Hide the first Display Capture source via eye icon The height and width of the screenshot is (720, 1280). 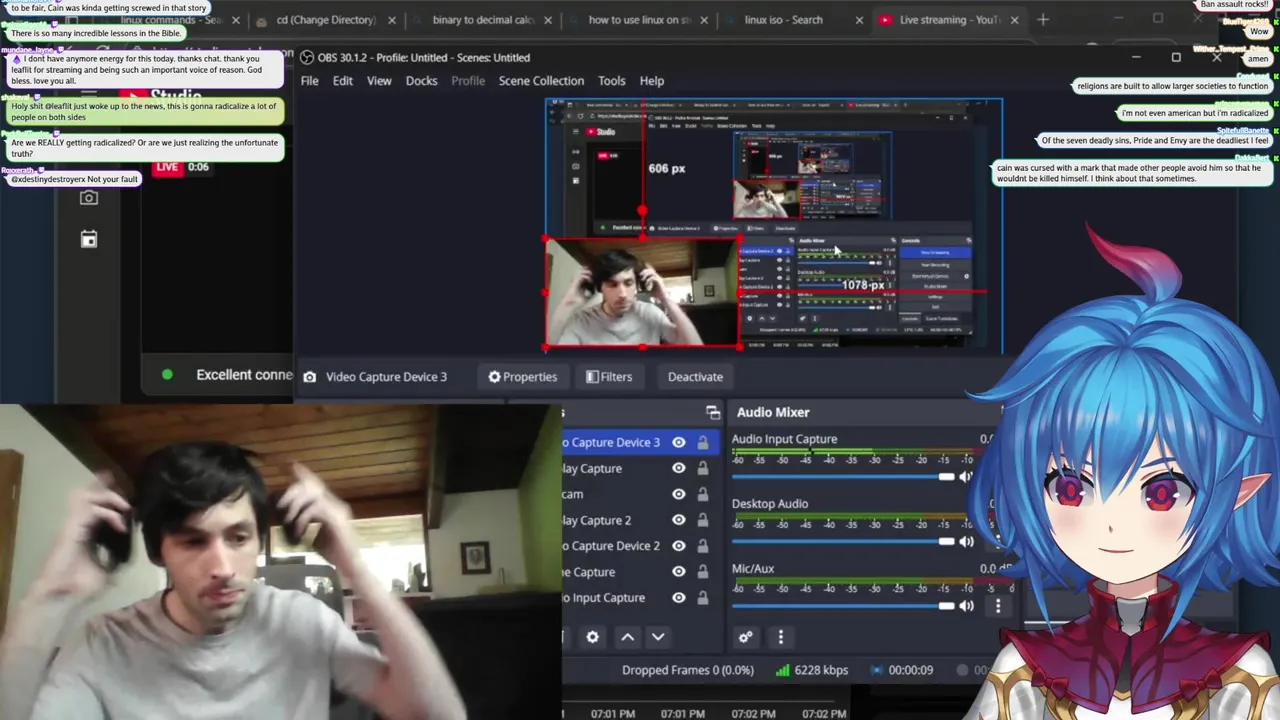[679, 468]
